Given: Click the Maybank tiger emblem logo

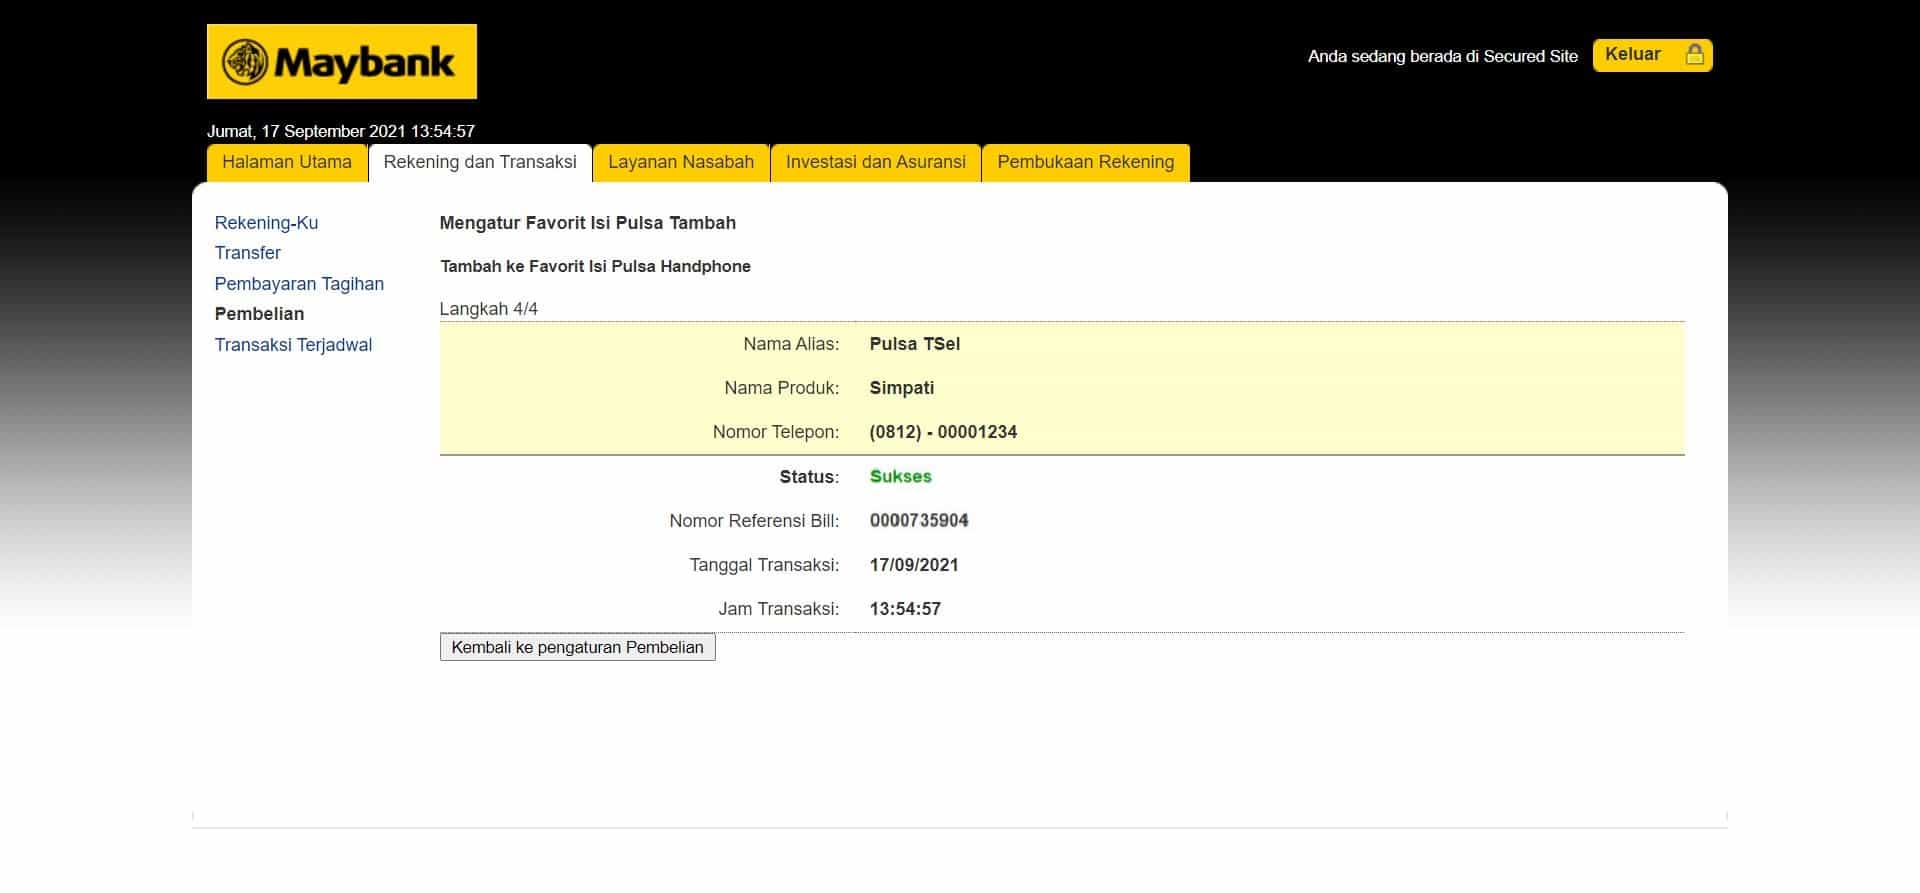Looking at the screenshot, I should click(x=245, y=62).
